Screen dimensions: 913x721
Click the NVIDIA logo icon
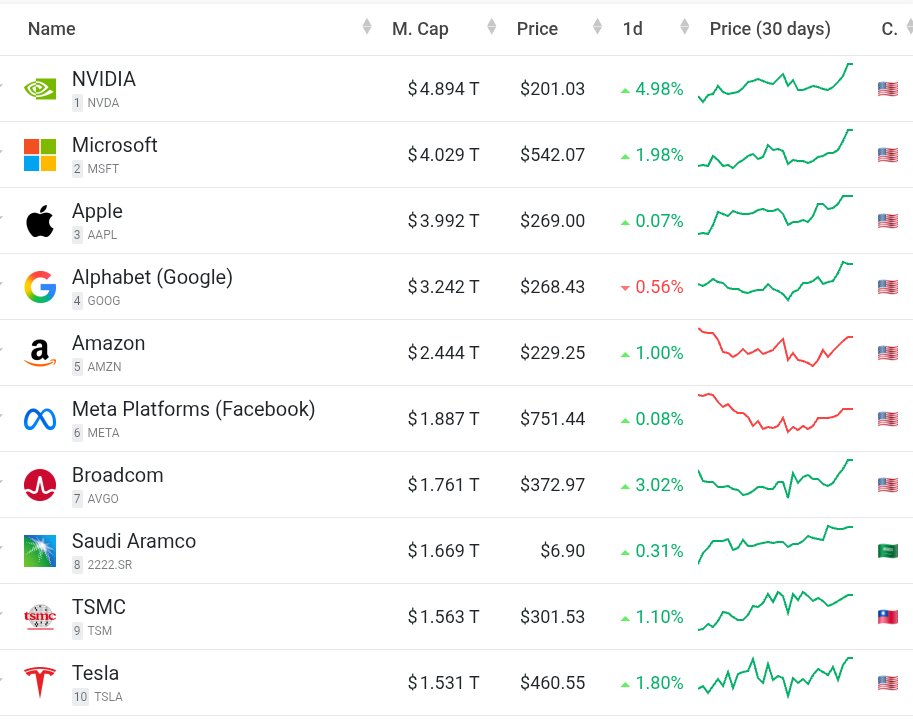click(x=40, y=89)
